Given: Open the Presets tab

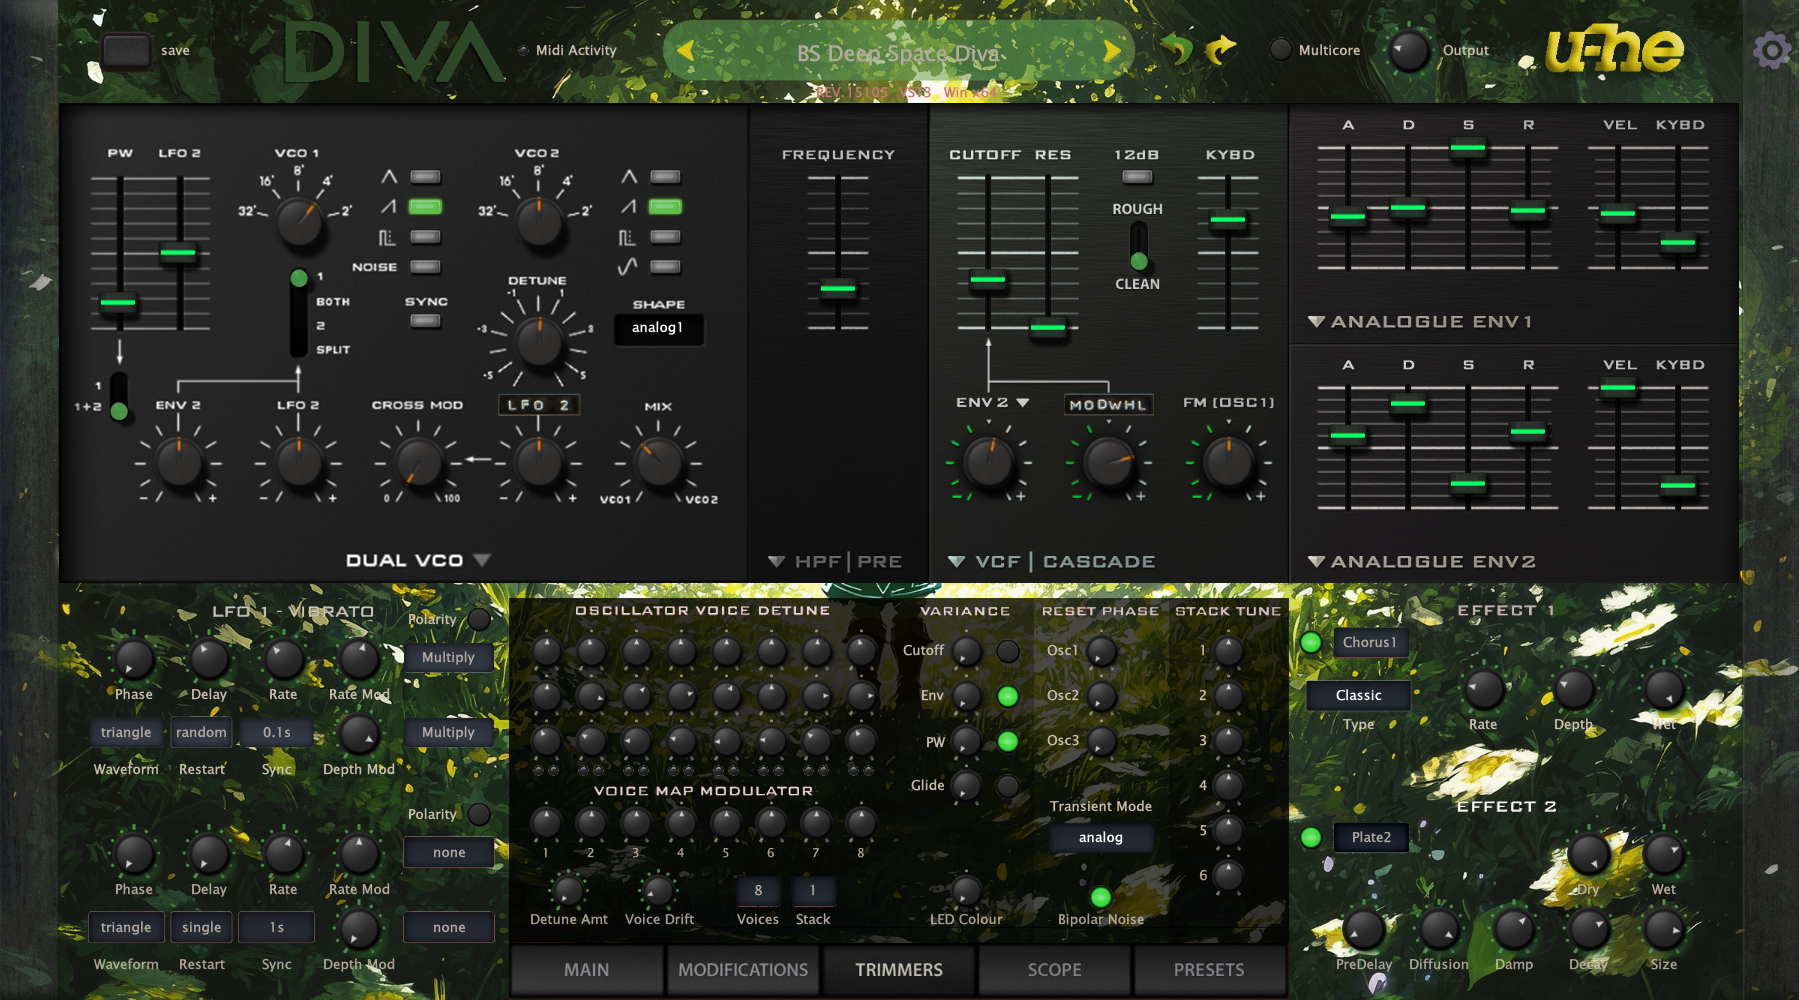Looking at the screenshot, I should point(1209,970).
